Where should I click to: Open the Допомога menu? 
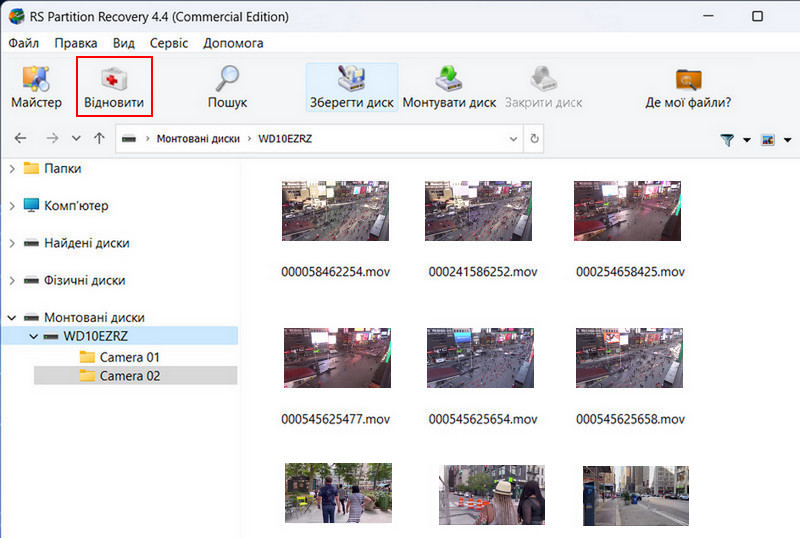[x=233, y=43]
